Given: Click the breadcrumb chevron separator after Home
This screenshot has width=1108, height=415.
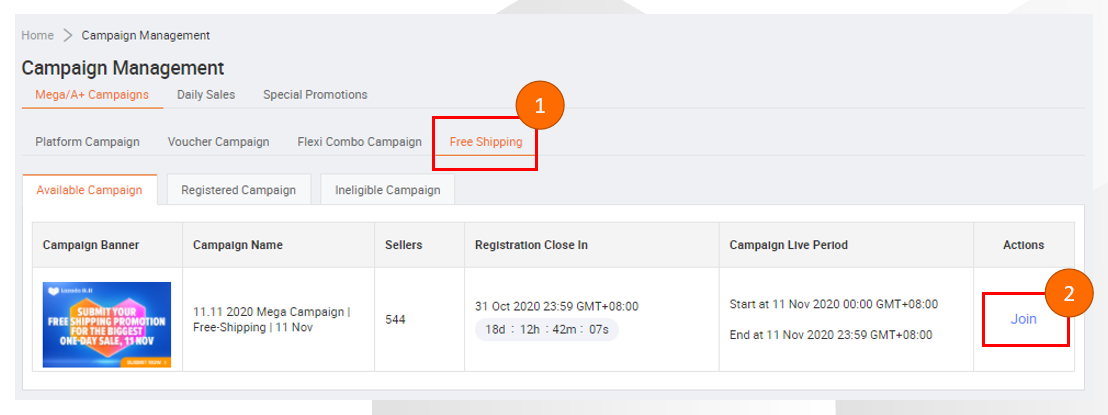Looking at the screenshot, I should click(67, 35).
